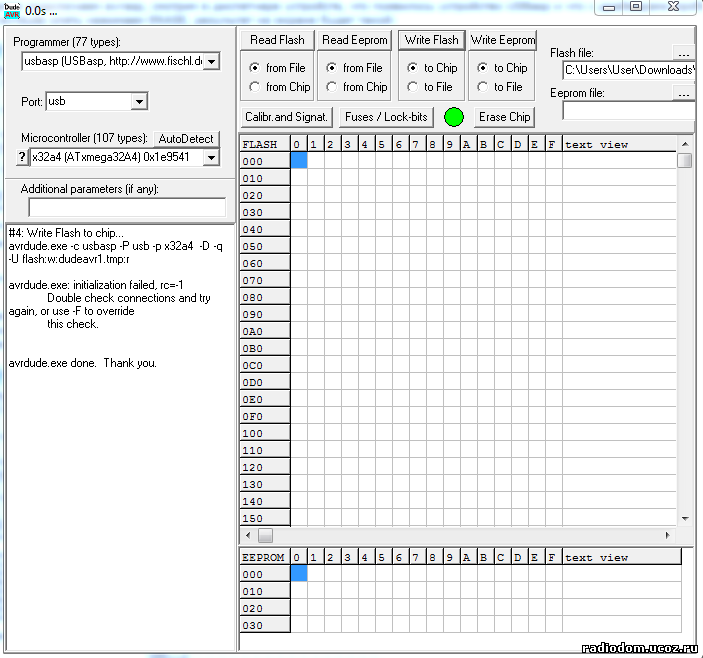The height and width of the screenshot is (658, 703).
Task: Click the Eeprom file path field
Action: [x=629, y=110]
